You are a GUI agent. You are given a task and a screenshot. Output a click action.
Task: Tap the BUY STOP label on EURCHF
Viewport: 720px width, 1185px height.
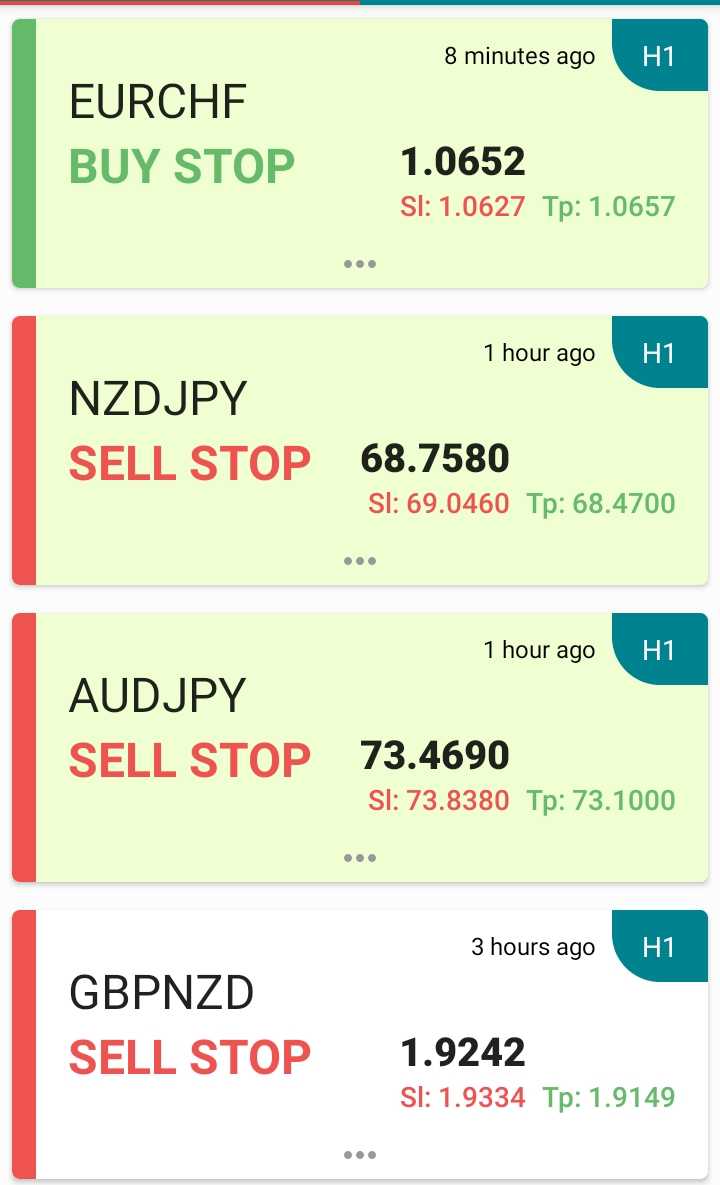tap(182, 166)
